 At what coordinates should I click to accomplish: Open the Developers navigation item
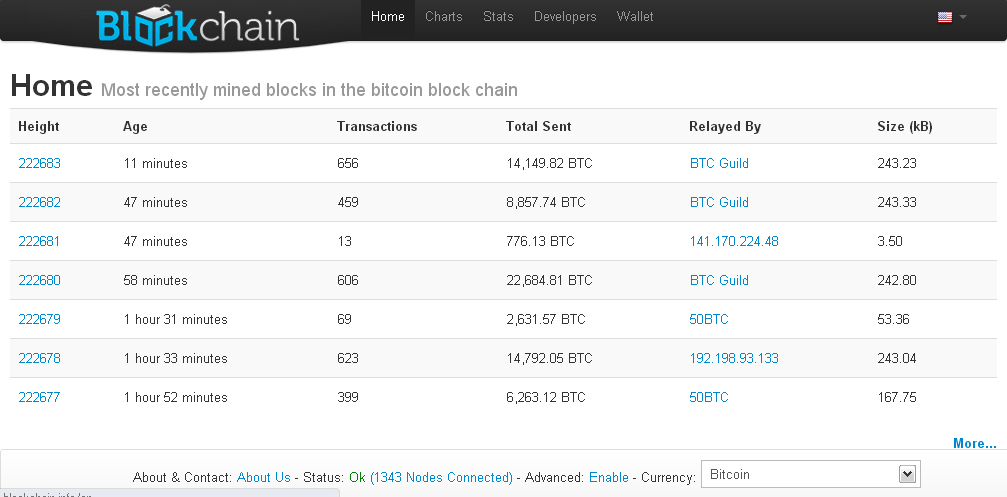coord(565,17)
